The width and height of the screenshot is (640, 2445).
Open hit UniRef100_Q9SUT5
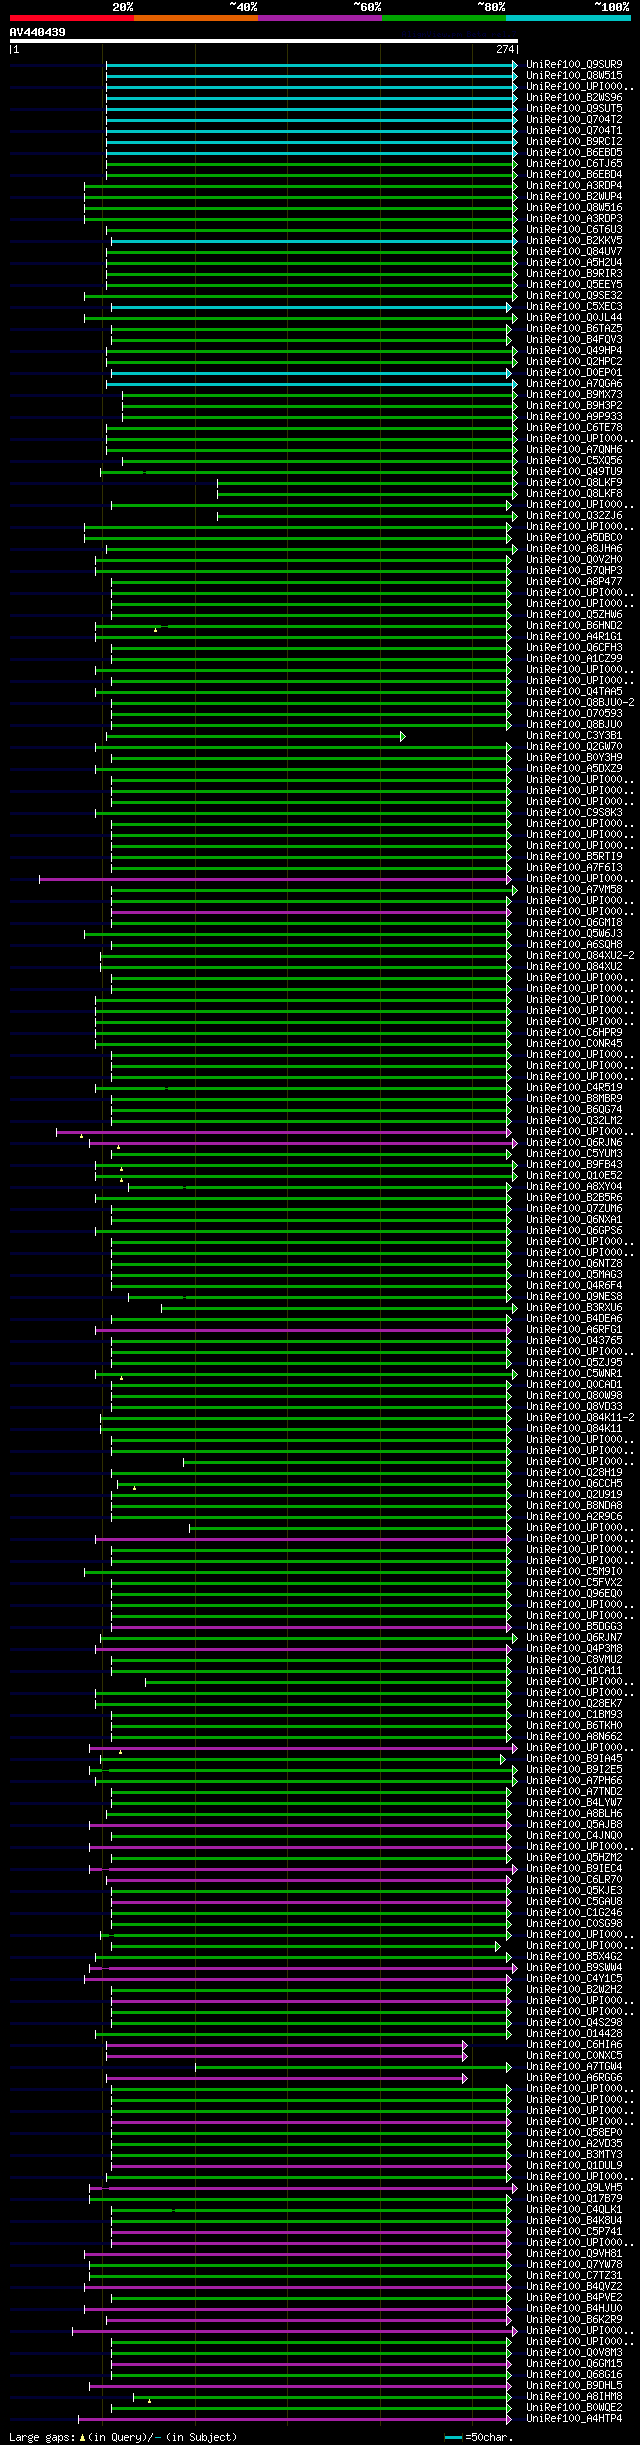[574, 109]
